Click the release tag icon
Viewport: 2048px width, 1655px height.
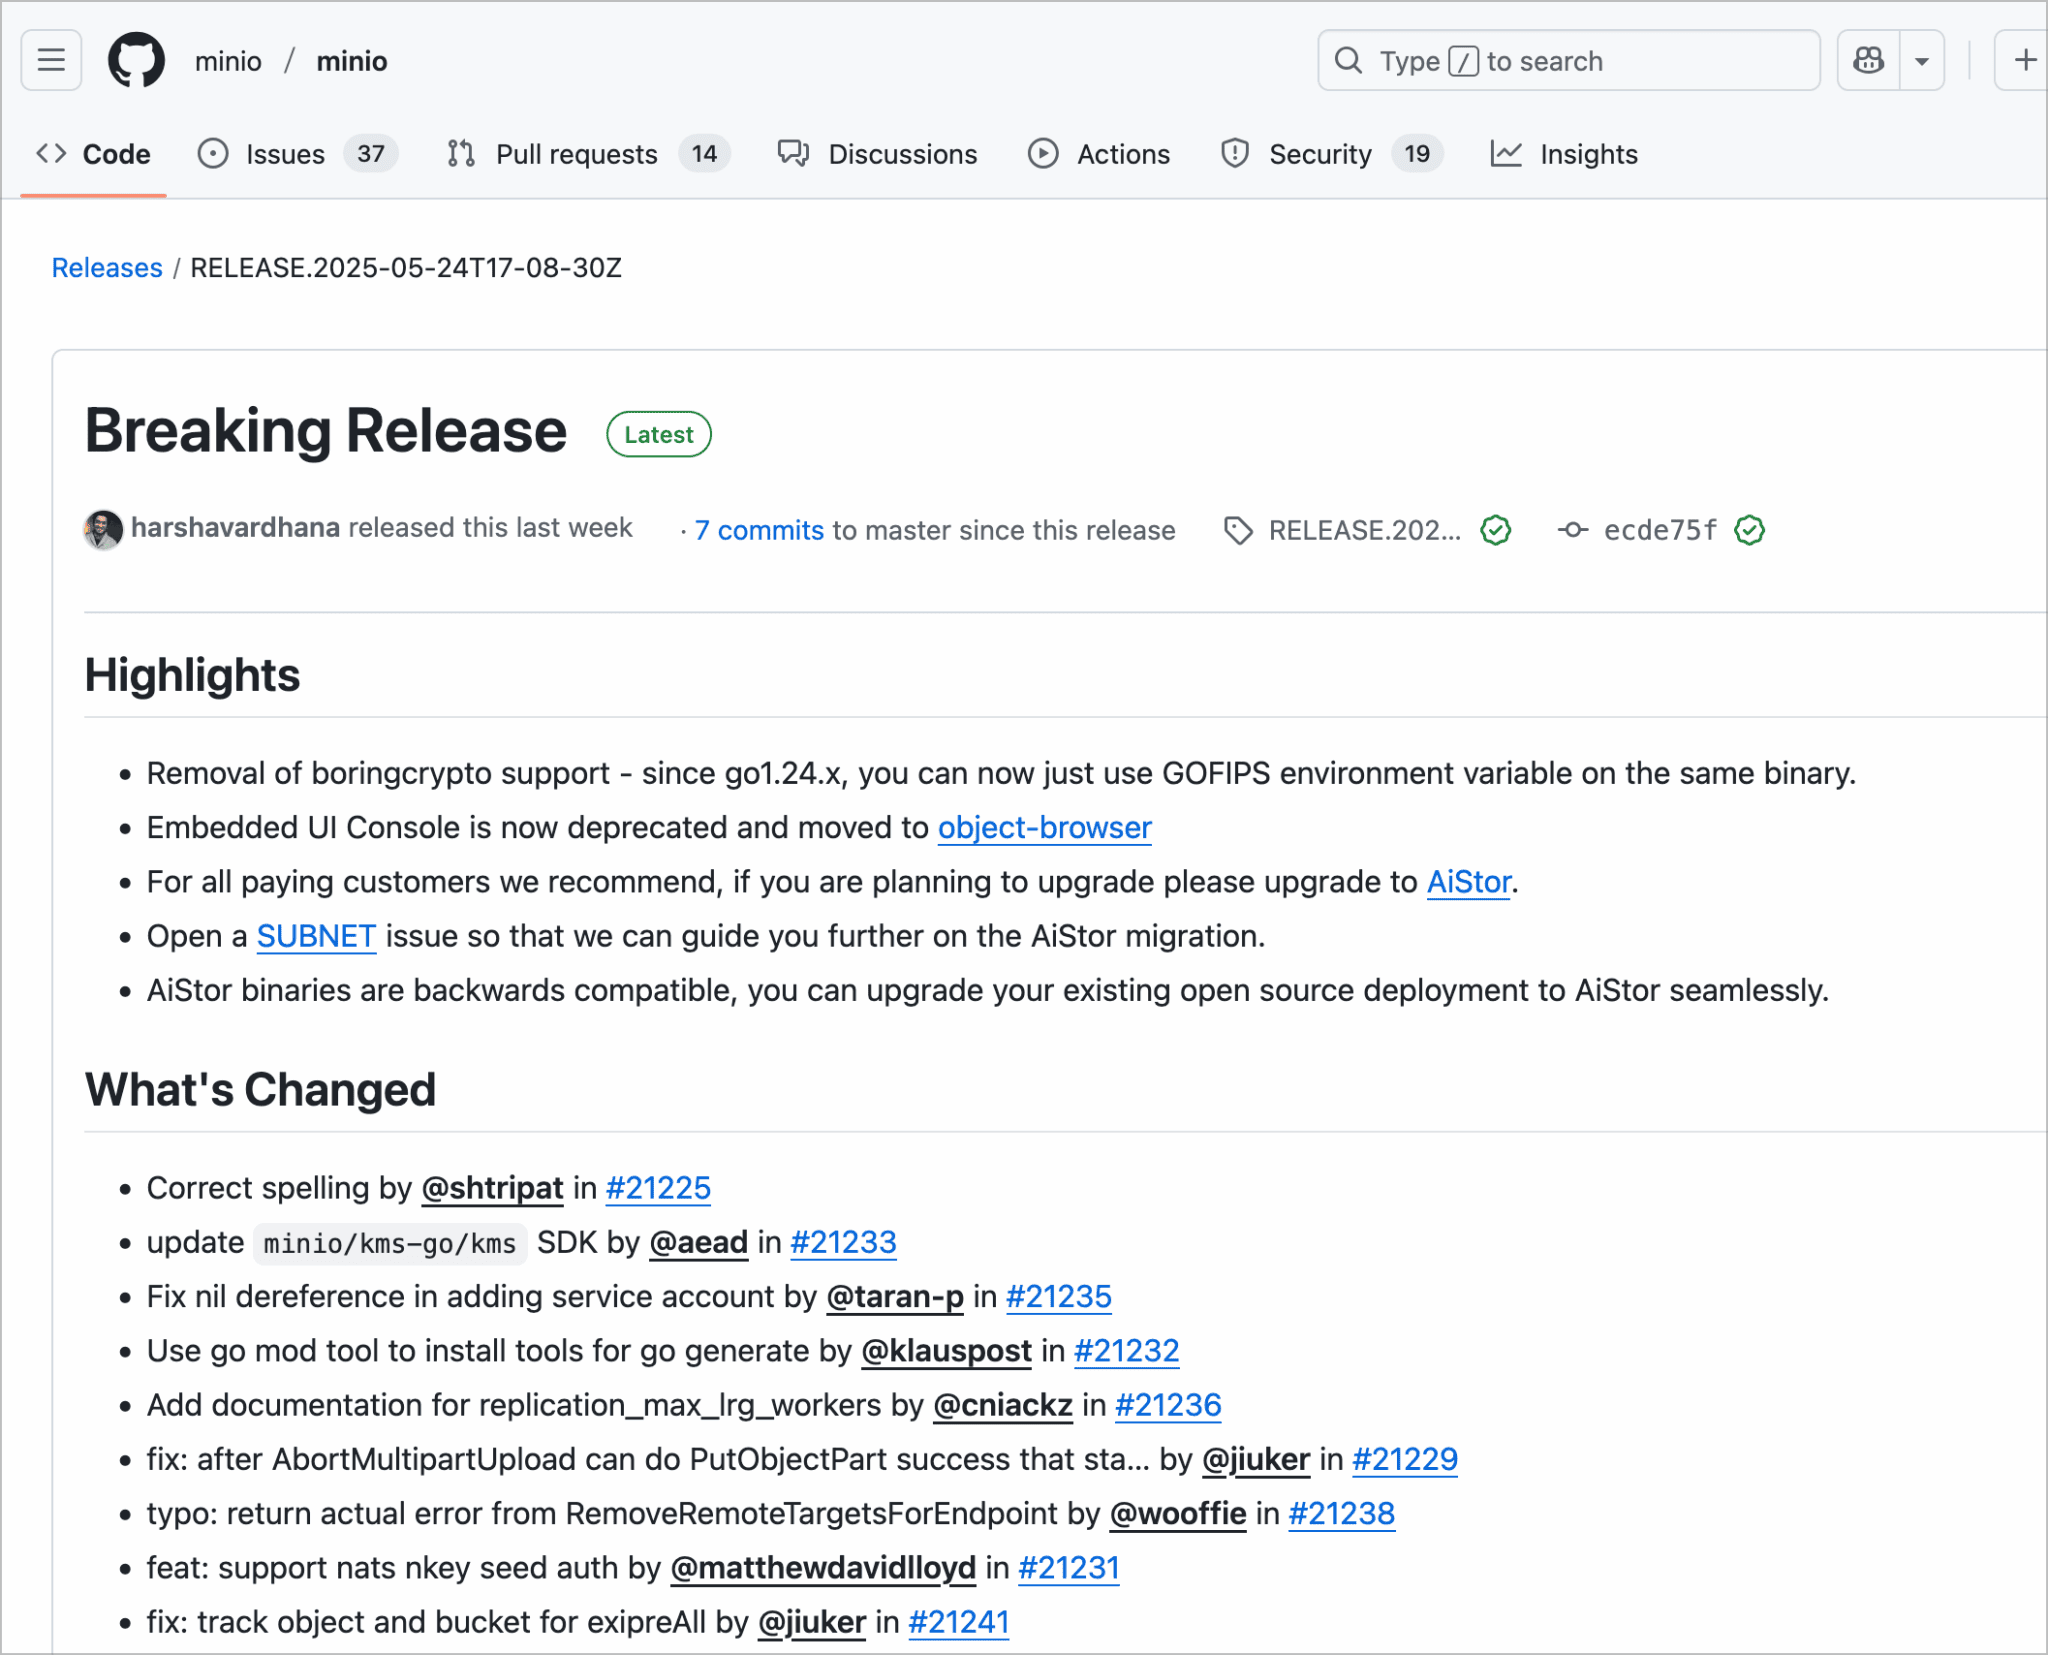pos(1237,530)
